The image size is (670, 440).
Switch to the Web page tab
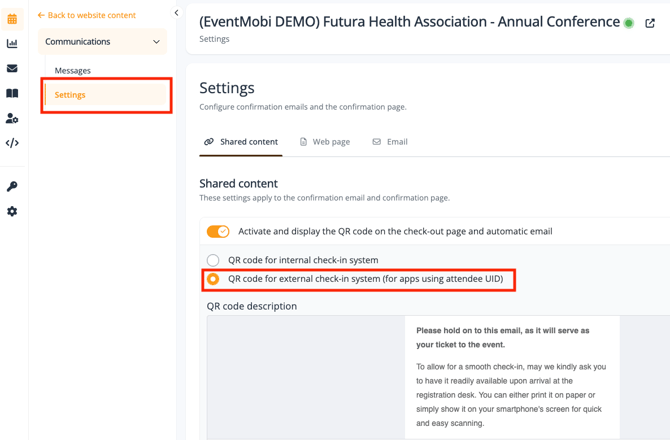pyautogui.click(x=325, y=142)
